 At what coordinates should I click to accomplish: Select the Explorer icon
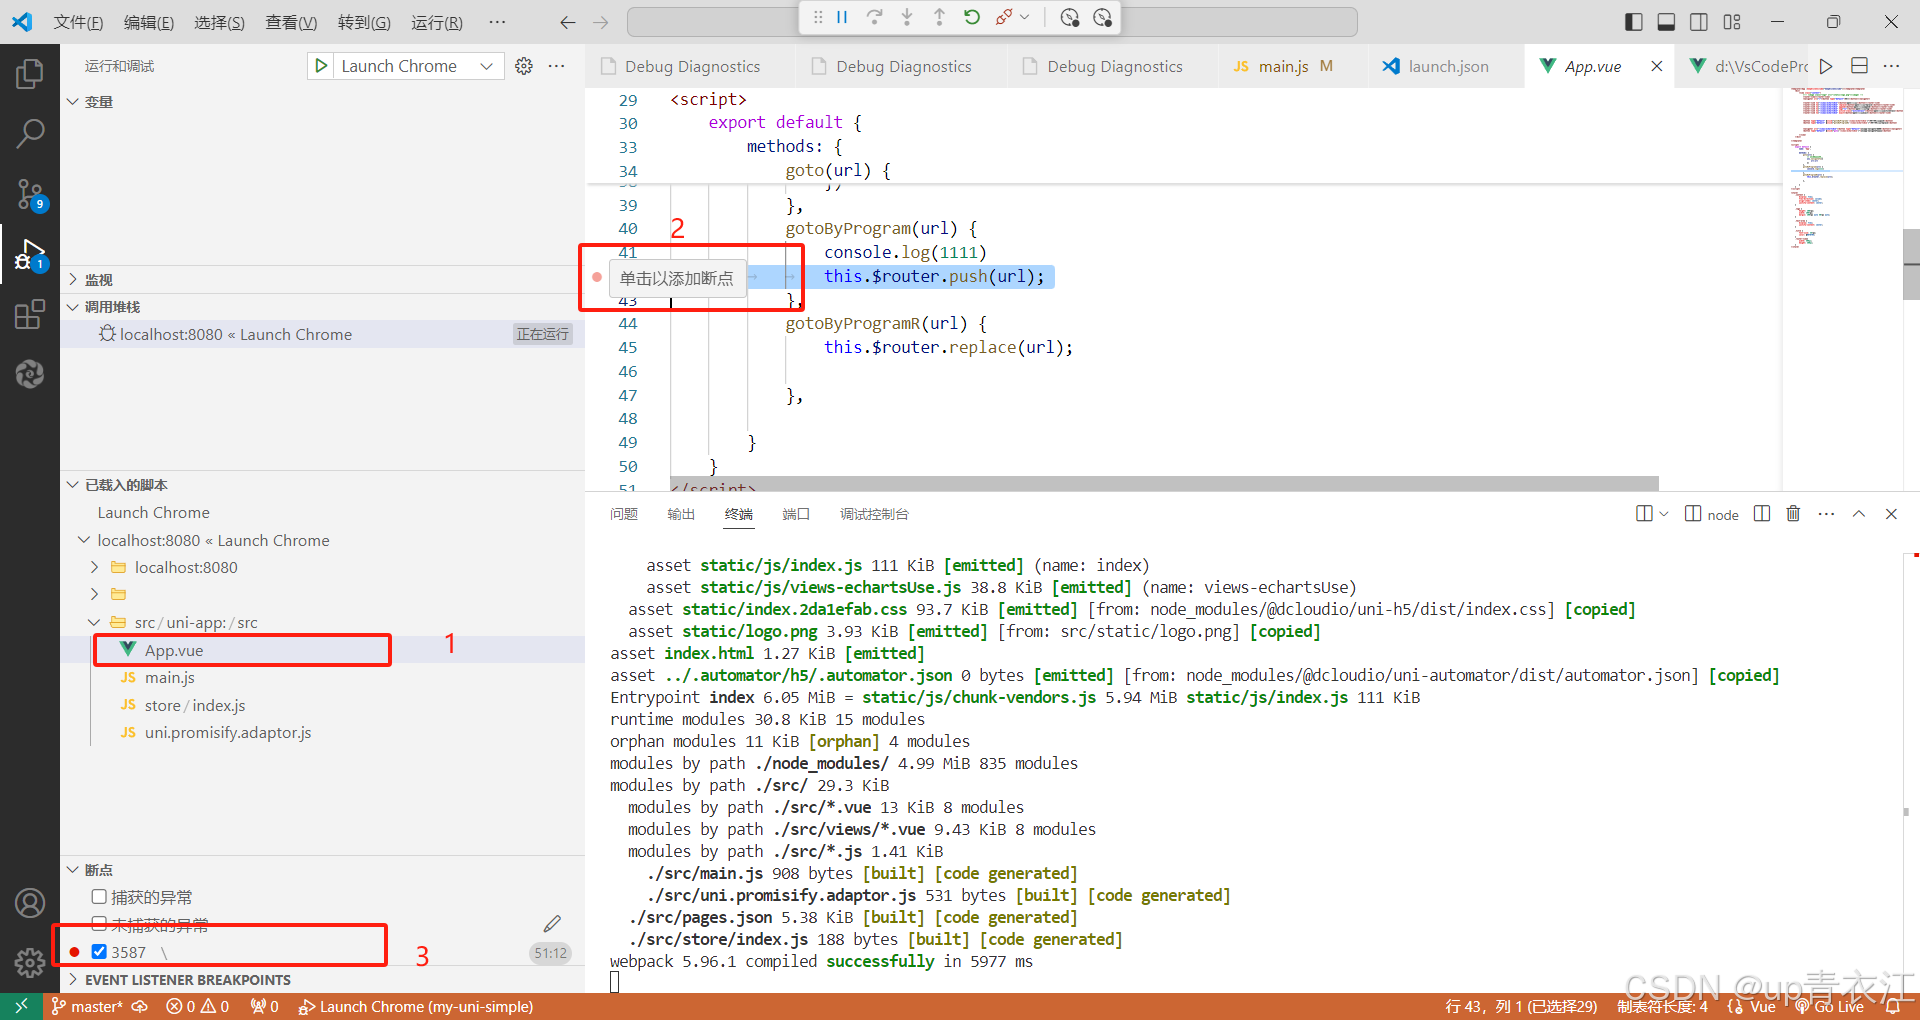(x=30, y=72)
